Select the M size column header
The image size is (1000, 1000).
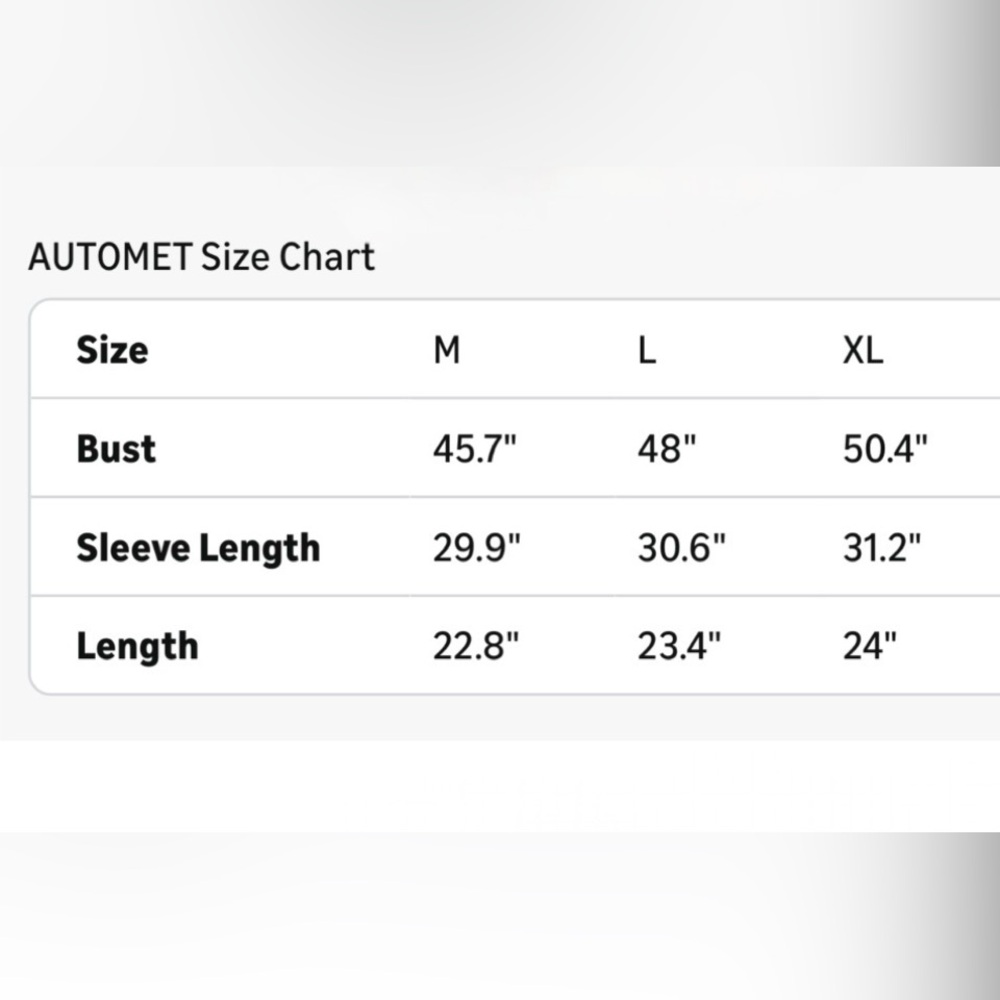point(446,350)
